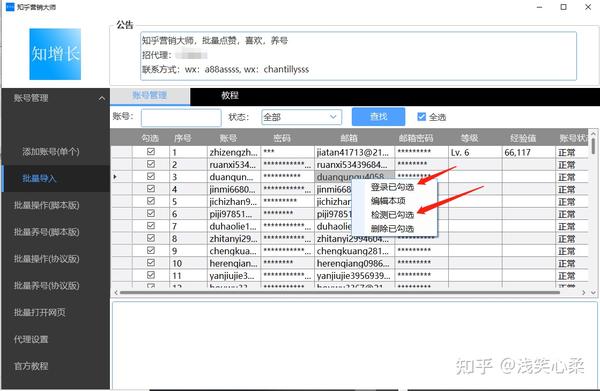
Task: Uncheck the checkbox for row 7 duhaolie1
Action: tap(151, 226)
